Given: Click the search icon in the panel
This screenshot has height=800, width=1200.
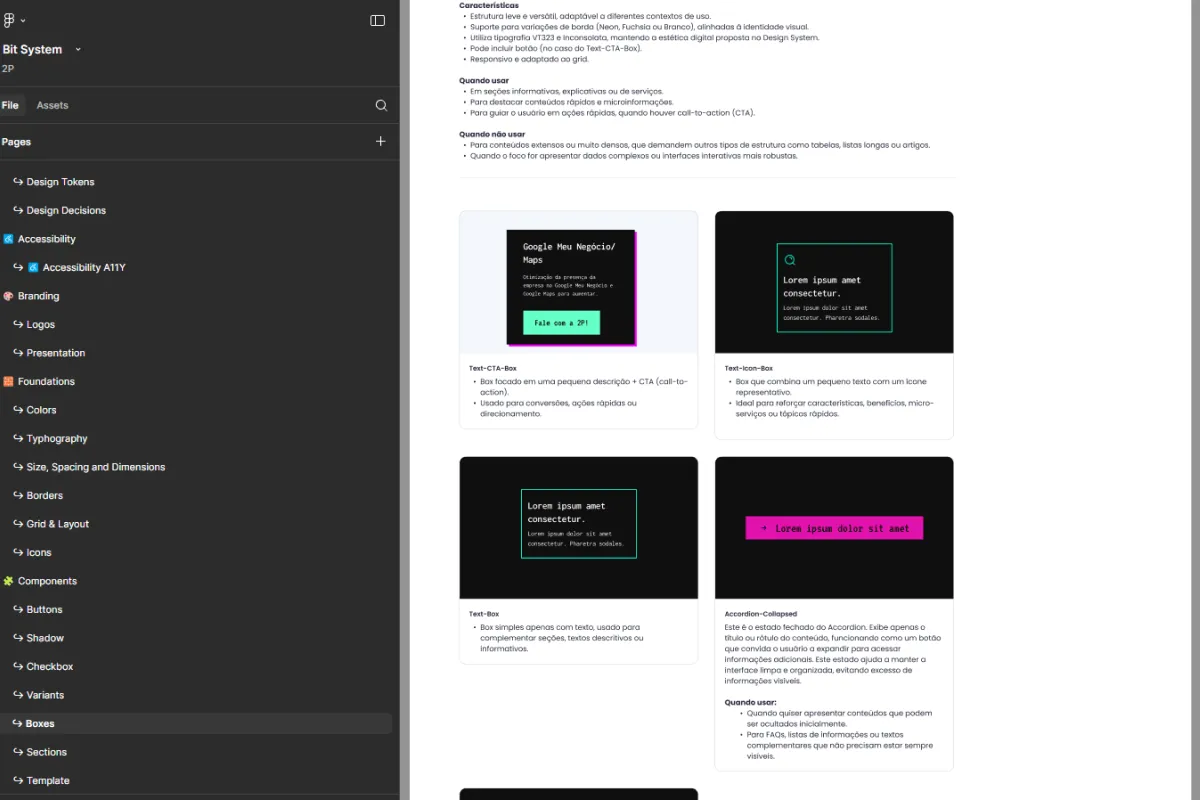Looking at the screenshot, I should (x=381, y=105).
